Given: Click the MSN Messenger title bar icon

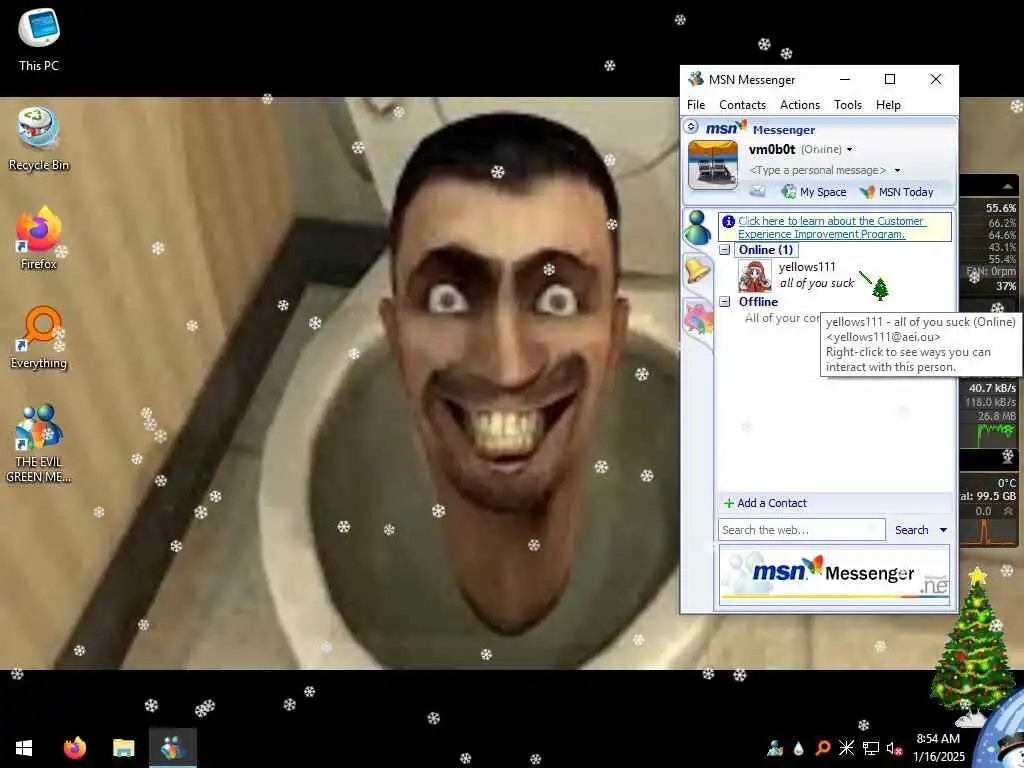Looking at the screenshot, I should pos(696,79).
